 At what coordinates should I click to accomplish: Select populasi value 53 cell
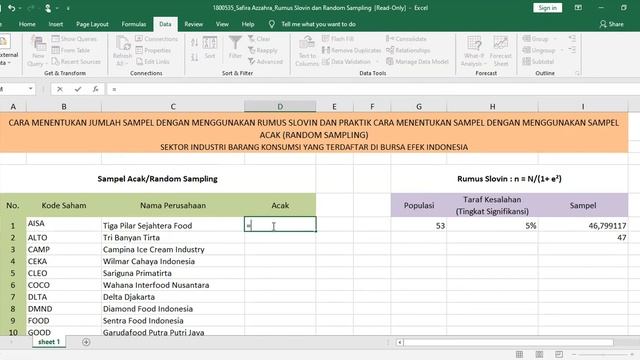tap(419, 225)
